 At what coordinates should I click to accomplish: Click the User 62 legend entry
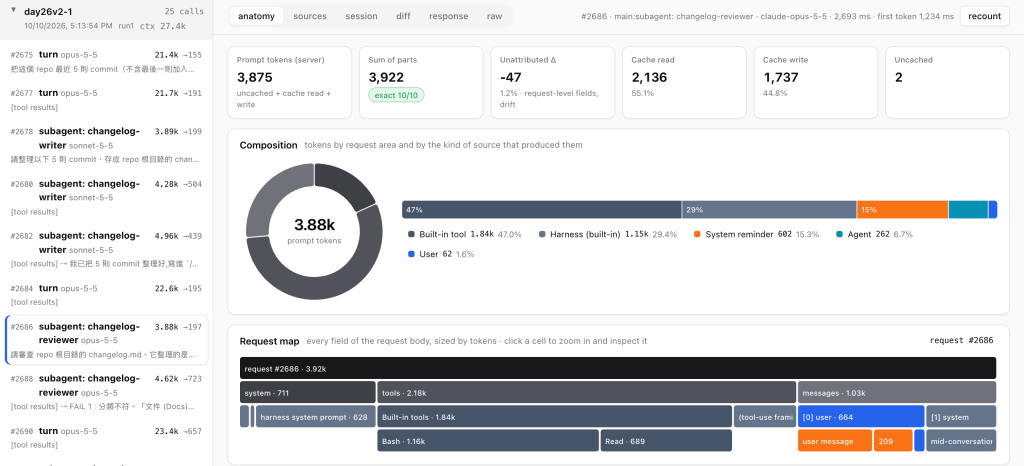pyautogui.click(x=441, y=254)
